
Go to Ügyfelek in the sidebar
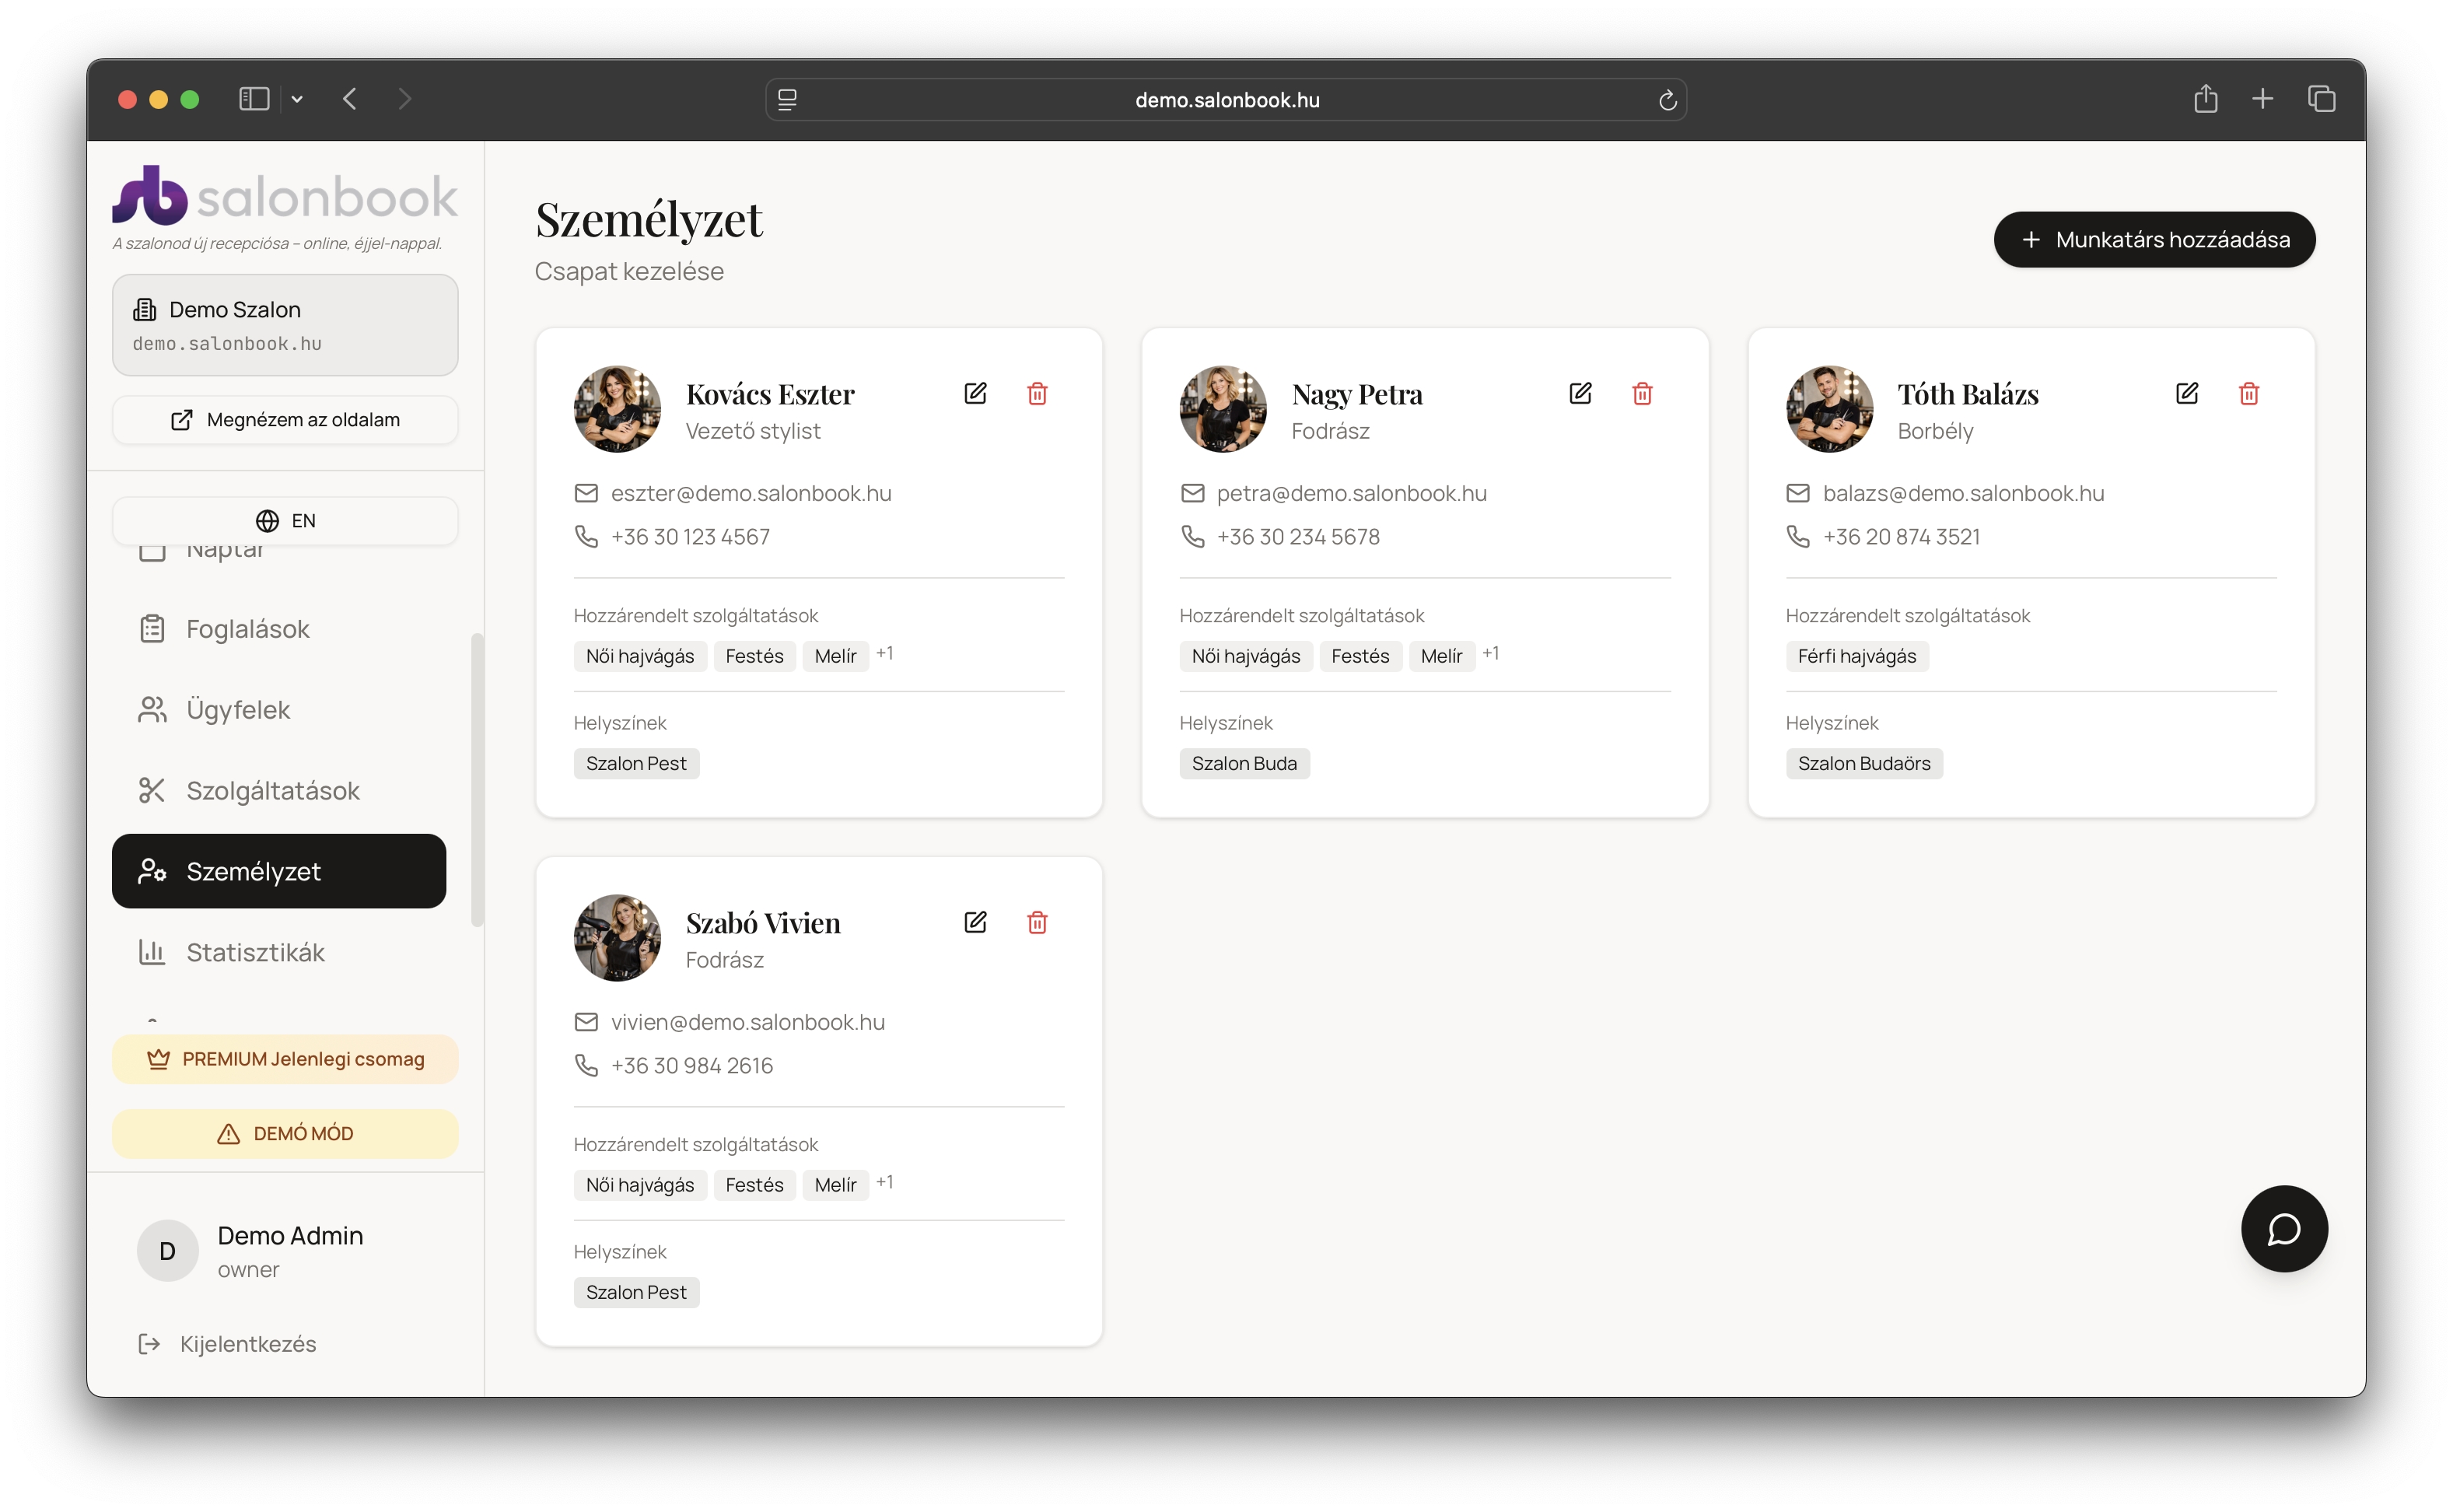[279, 710]
